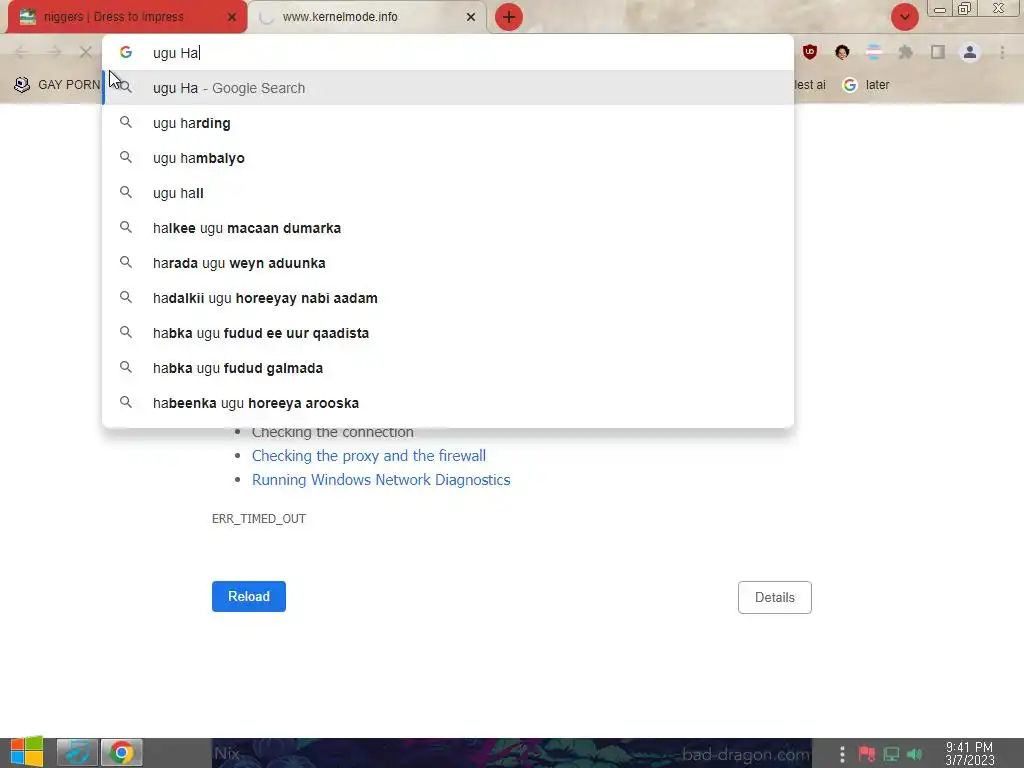
Task: Toggle the browser side panel icon
Action: coord(938,52)
